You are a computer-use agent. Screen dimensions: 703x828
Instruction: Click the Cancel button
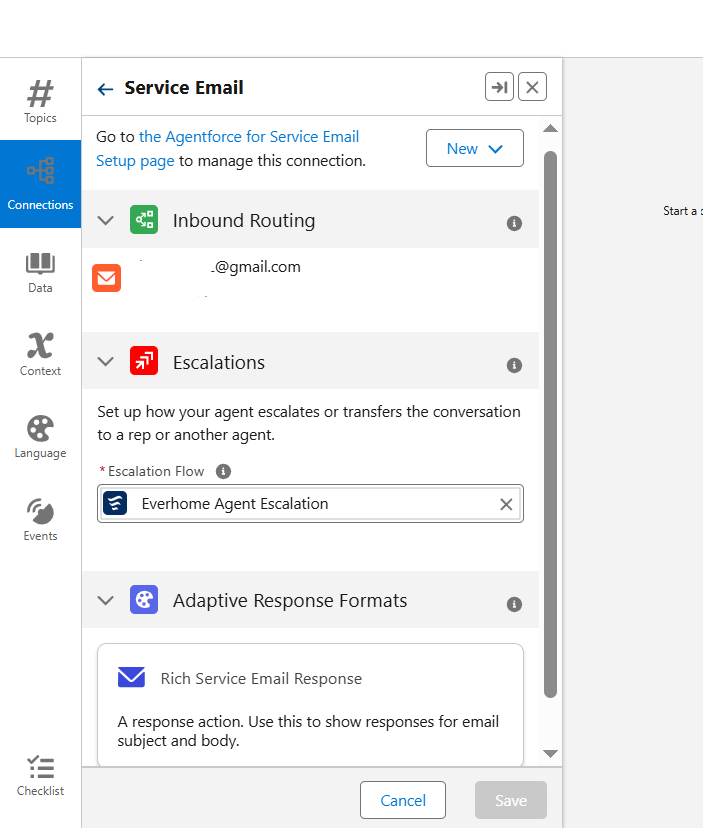point(403,800)
